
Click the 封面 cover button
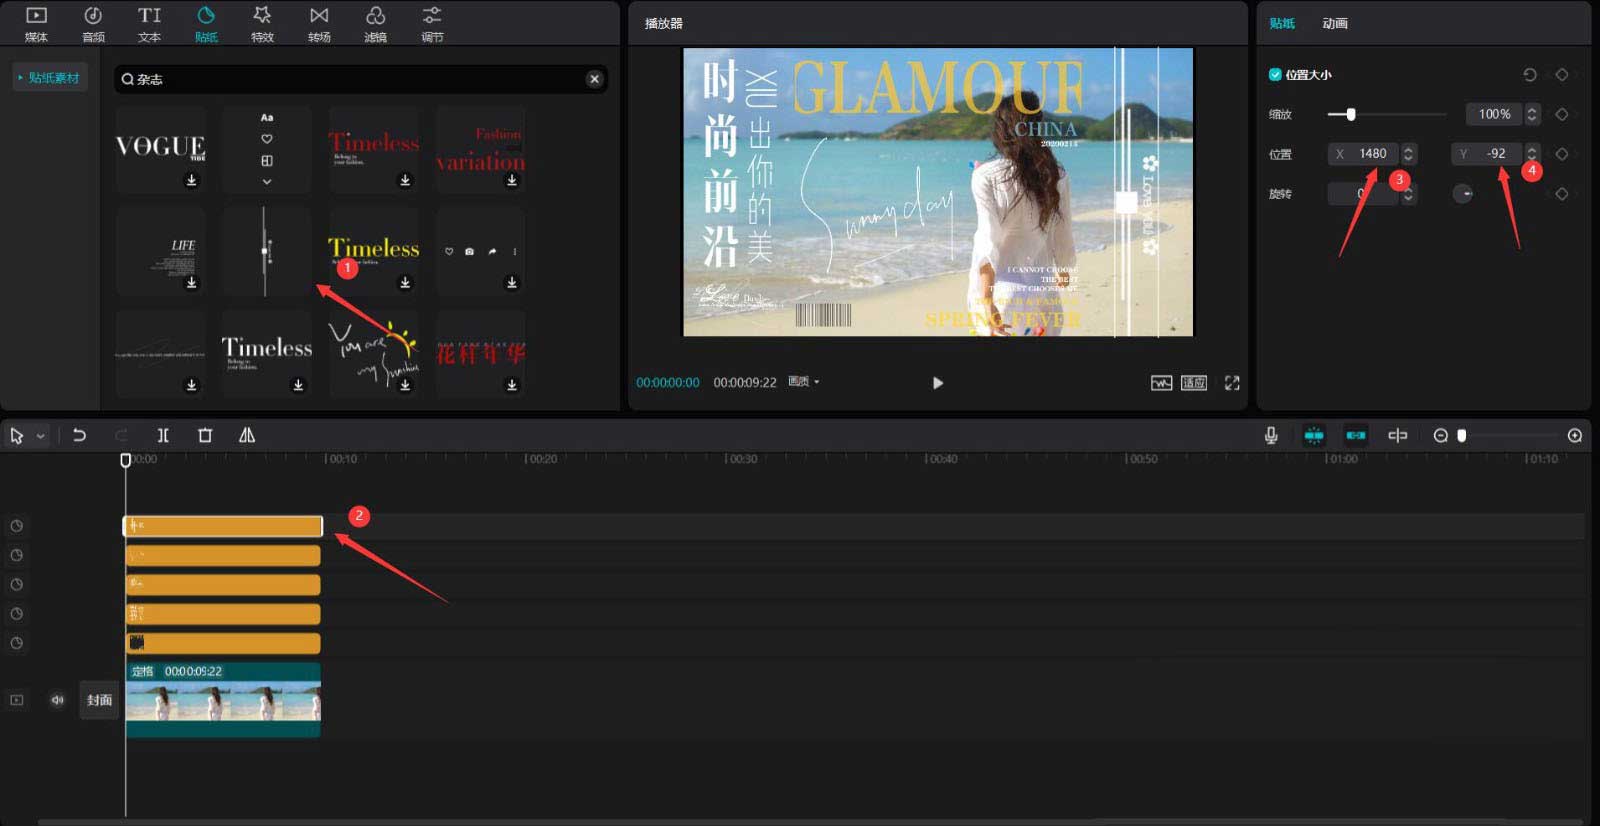(99, 700)
